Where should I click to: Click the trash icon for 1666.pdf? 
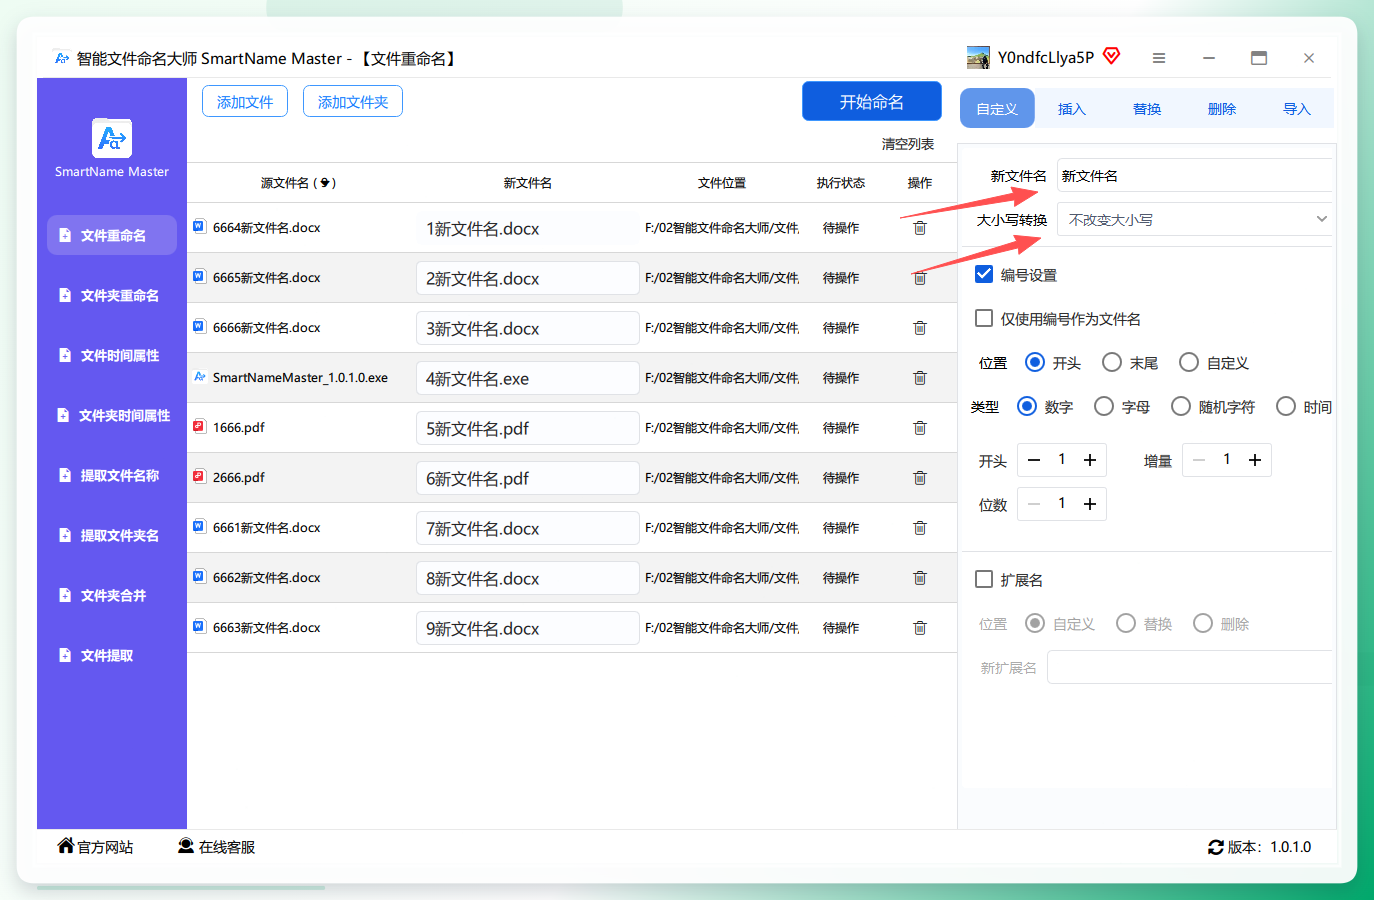pos(920,428)
